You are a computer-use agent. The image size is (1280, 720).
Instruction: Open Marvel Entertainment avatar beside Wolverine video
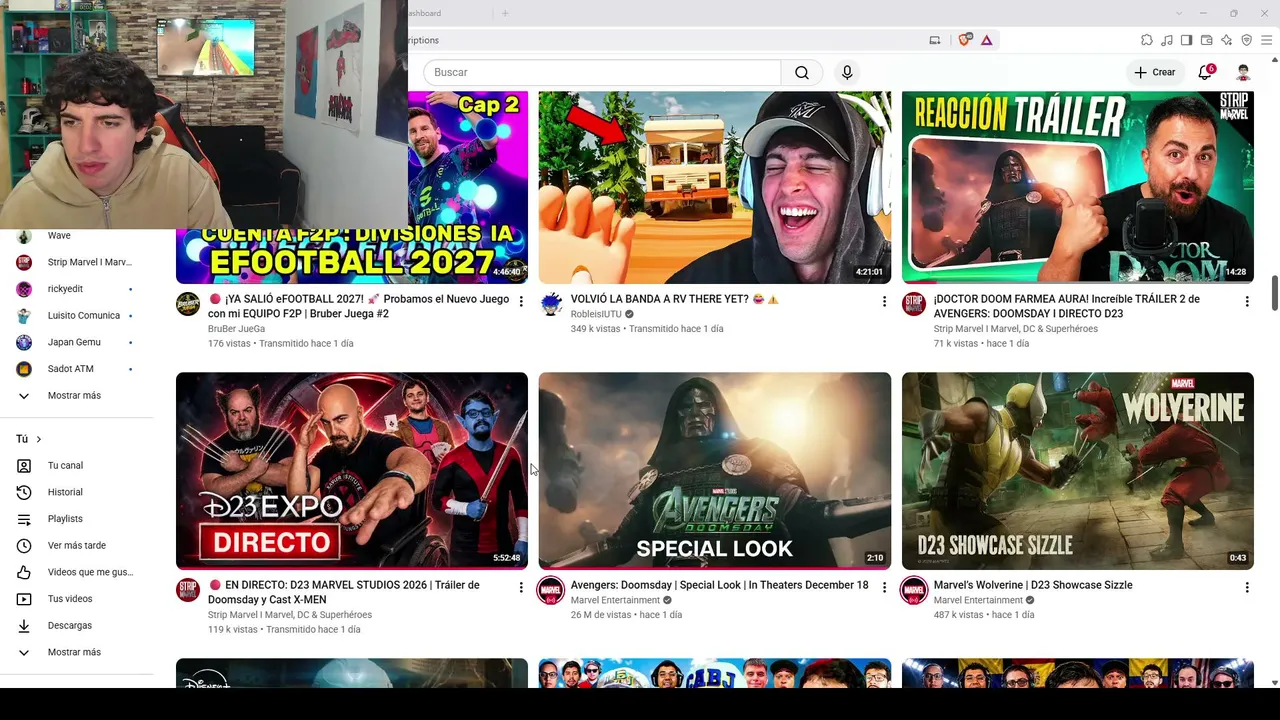pyautogui.click(x=914, y=590)
